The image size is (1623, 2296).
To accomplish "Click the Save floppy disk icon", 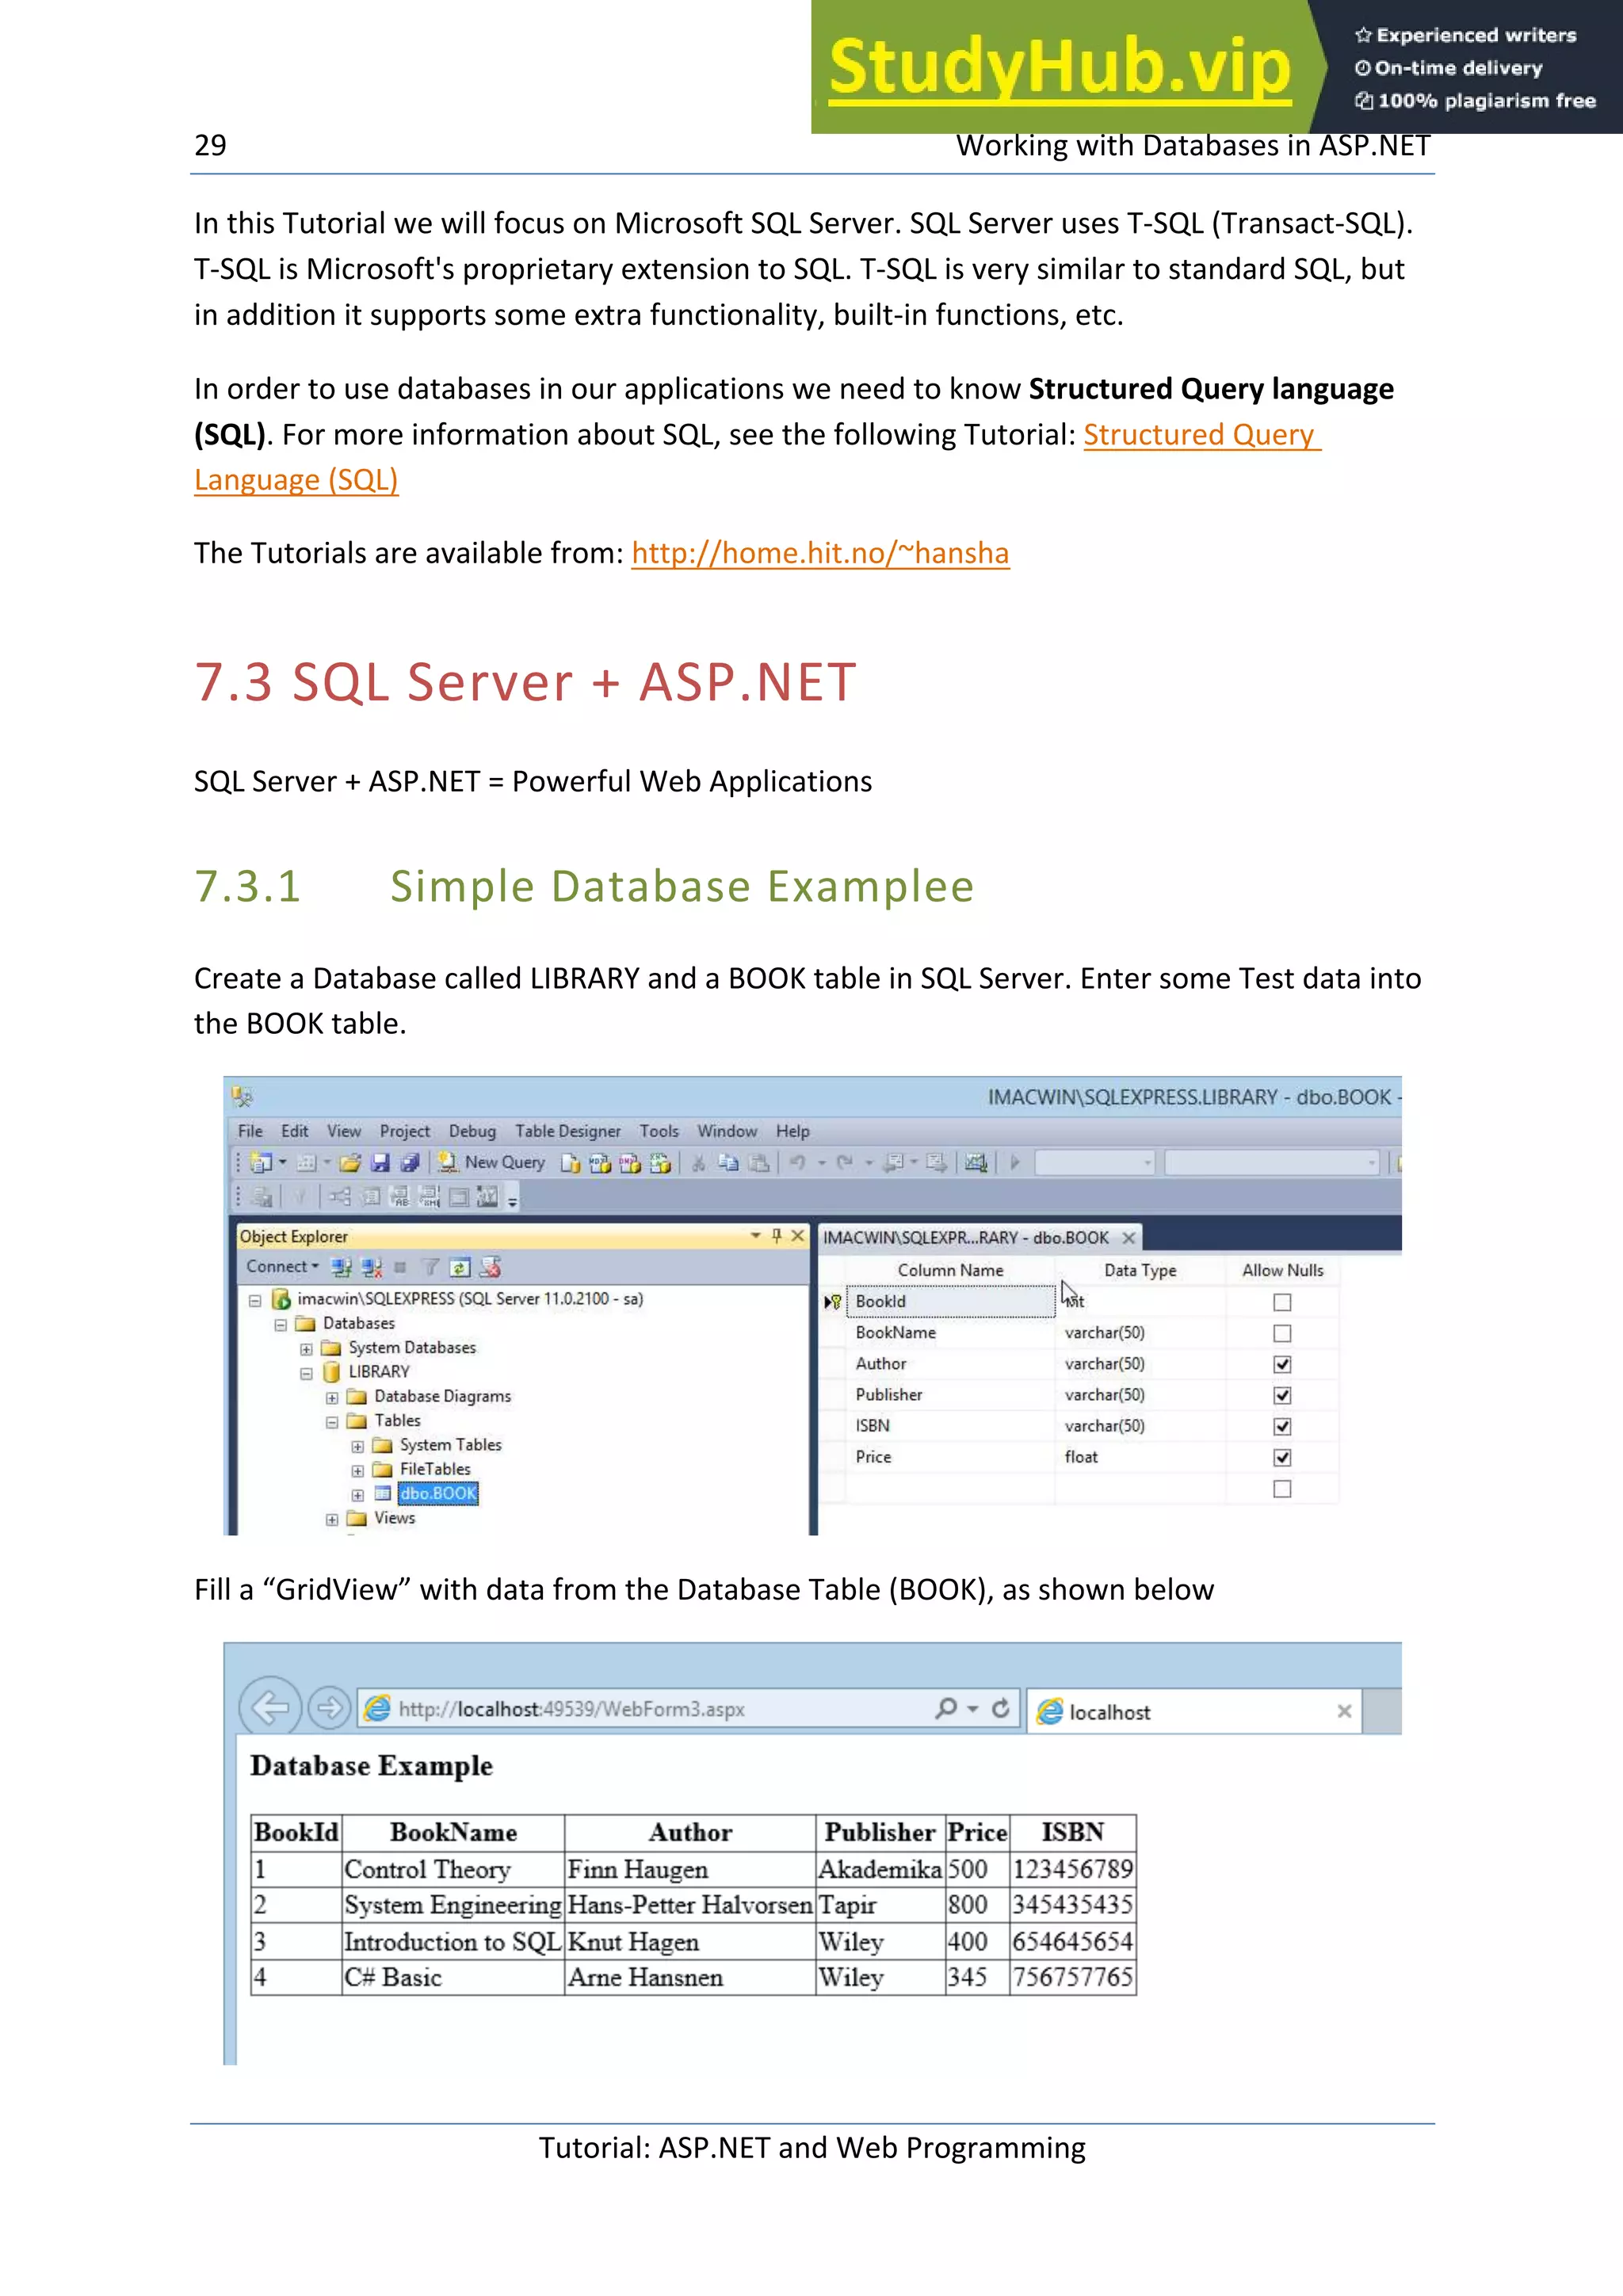I will (x=380, y=1162).
